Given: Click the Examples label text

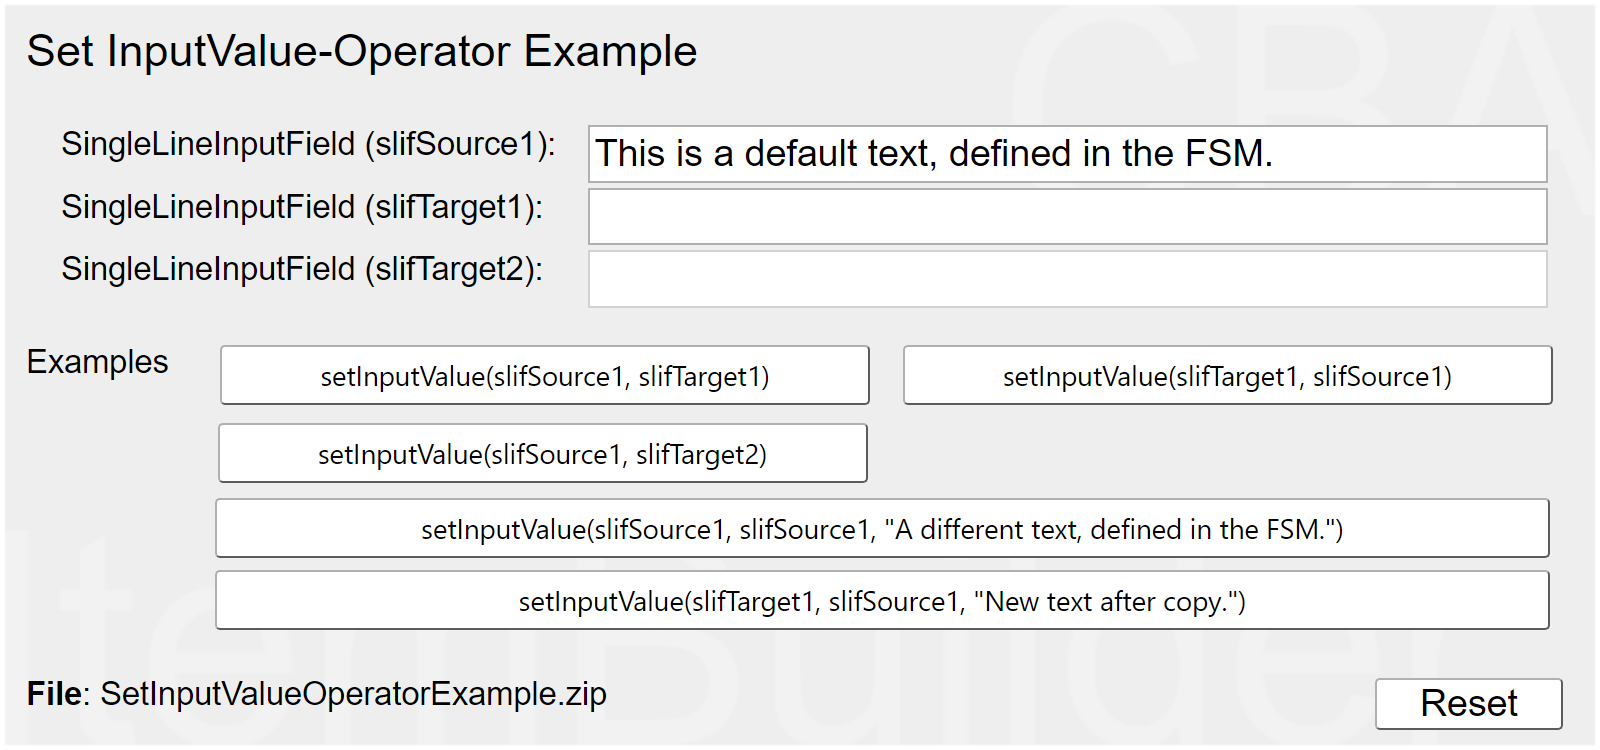Looking at the screenshot, I should (97, 362).
